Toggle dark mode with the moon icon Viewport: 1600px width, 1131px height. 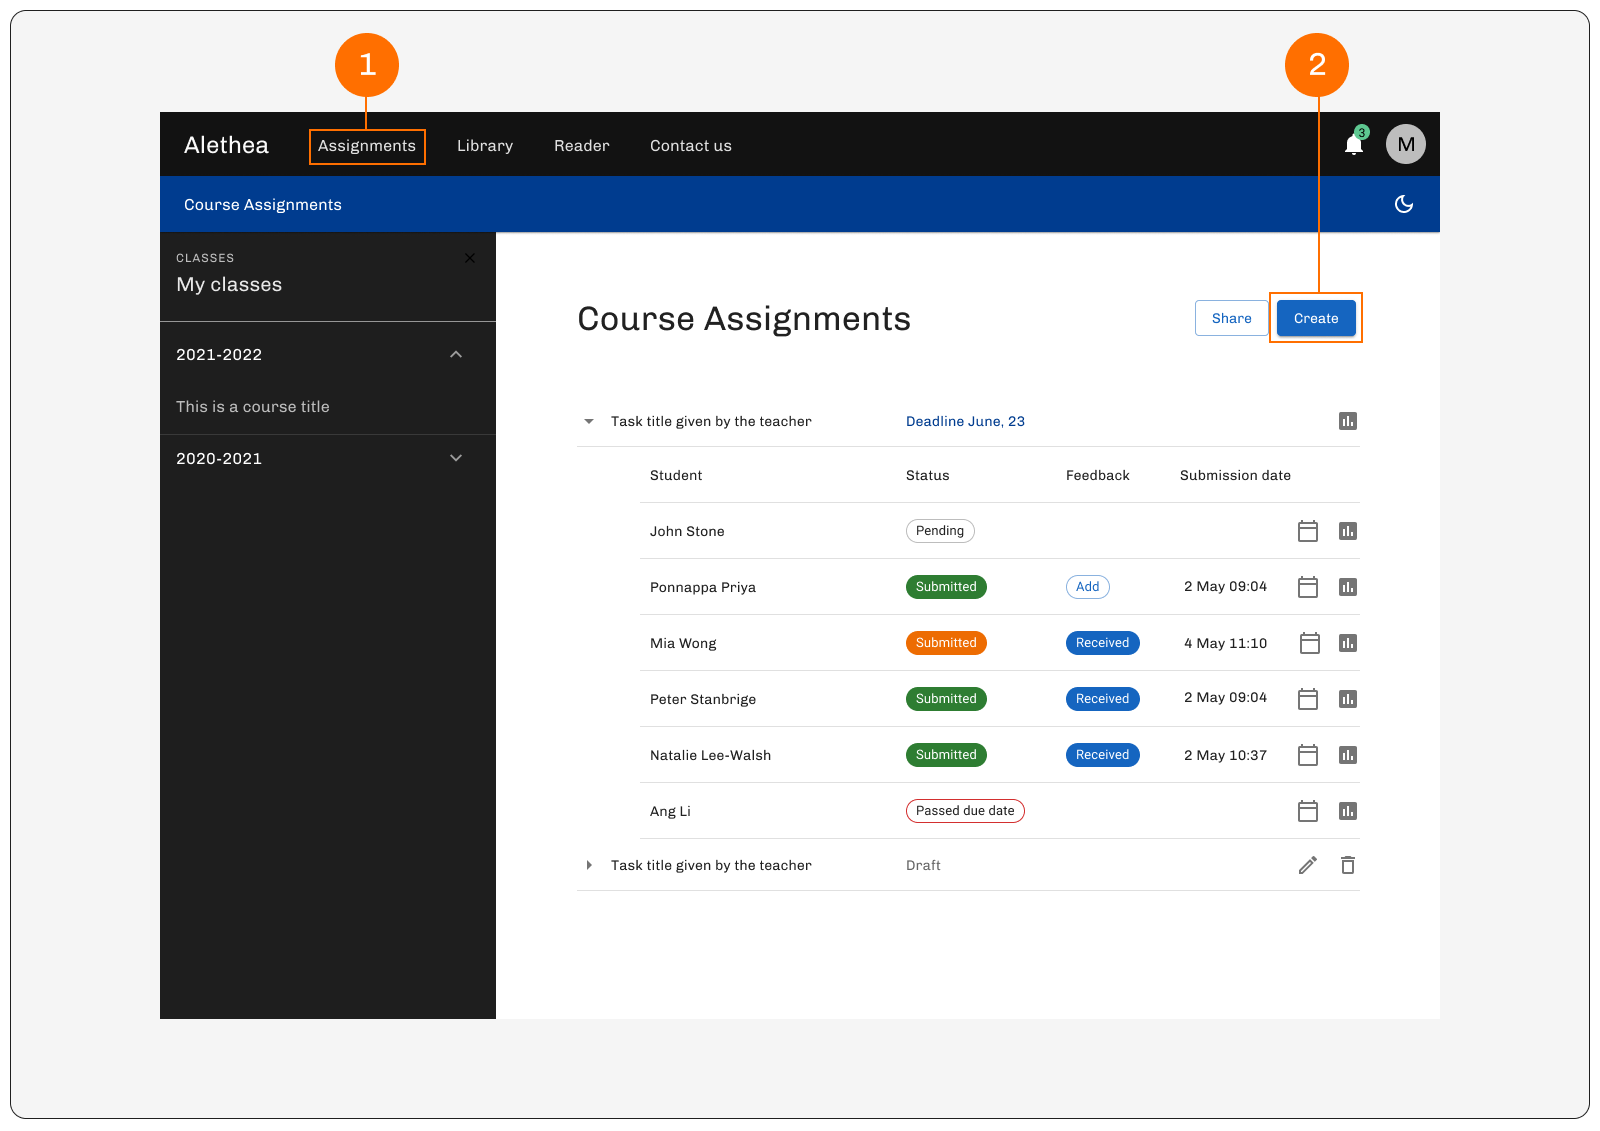[1404, 204]
